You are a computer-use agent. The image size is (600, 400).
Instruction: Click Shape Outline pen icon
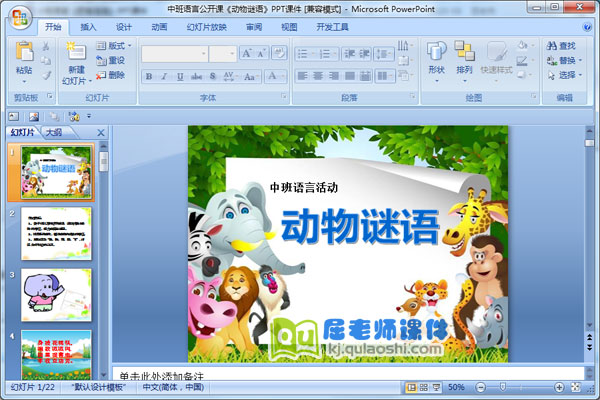point(523,60)
